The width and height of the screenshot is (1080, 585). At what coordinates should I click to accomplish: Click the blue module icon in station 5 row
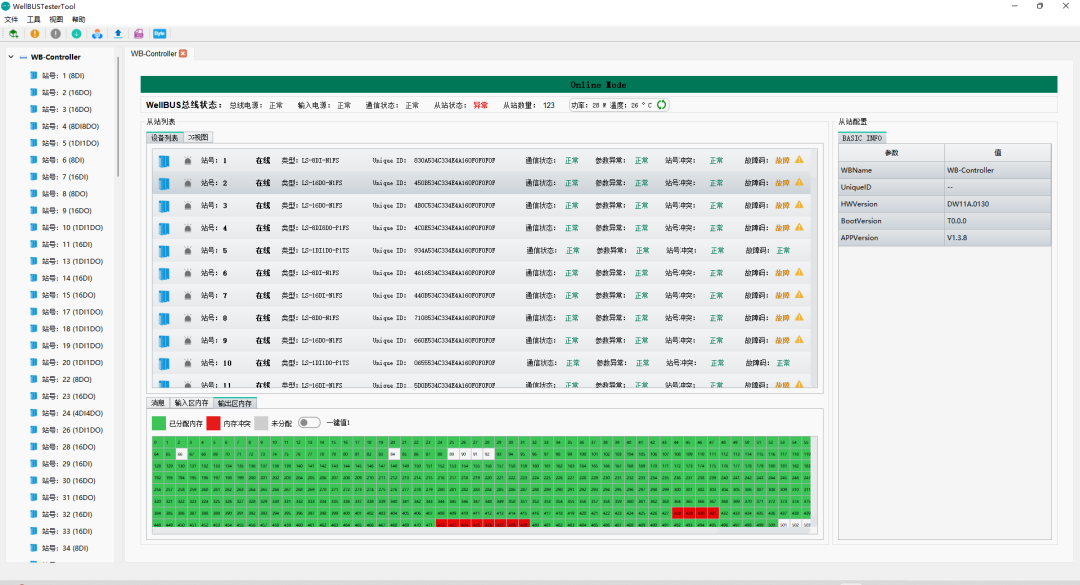[164, 251]
